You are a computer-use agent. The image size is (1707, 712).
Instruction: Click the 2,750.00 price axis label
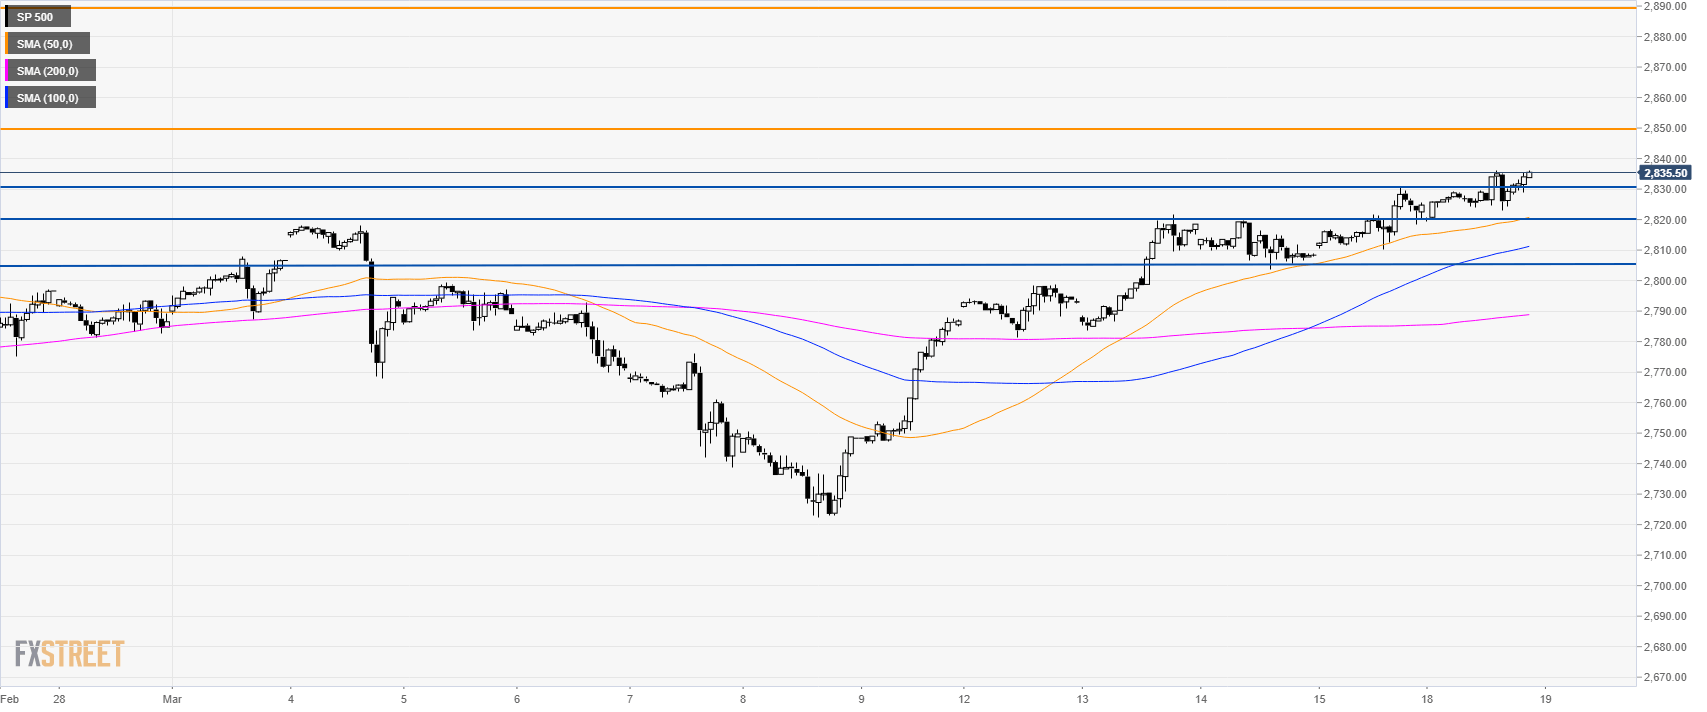point(1666,434)
